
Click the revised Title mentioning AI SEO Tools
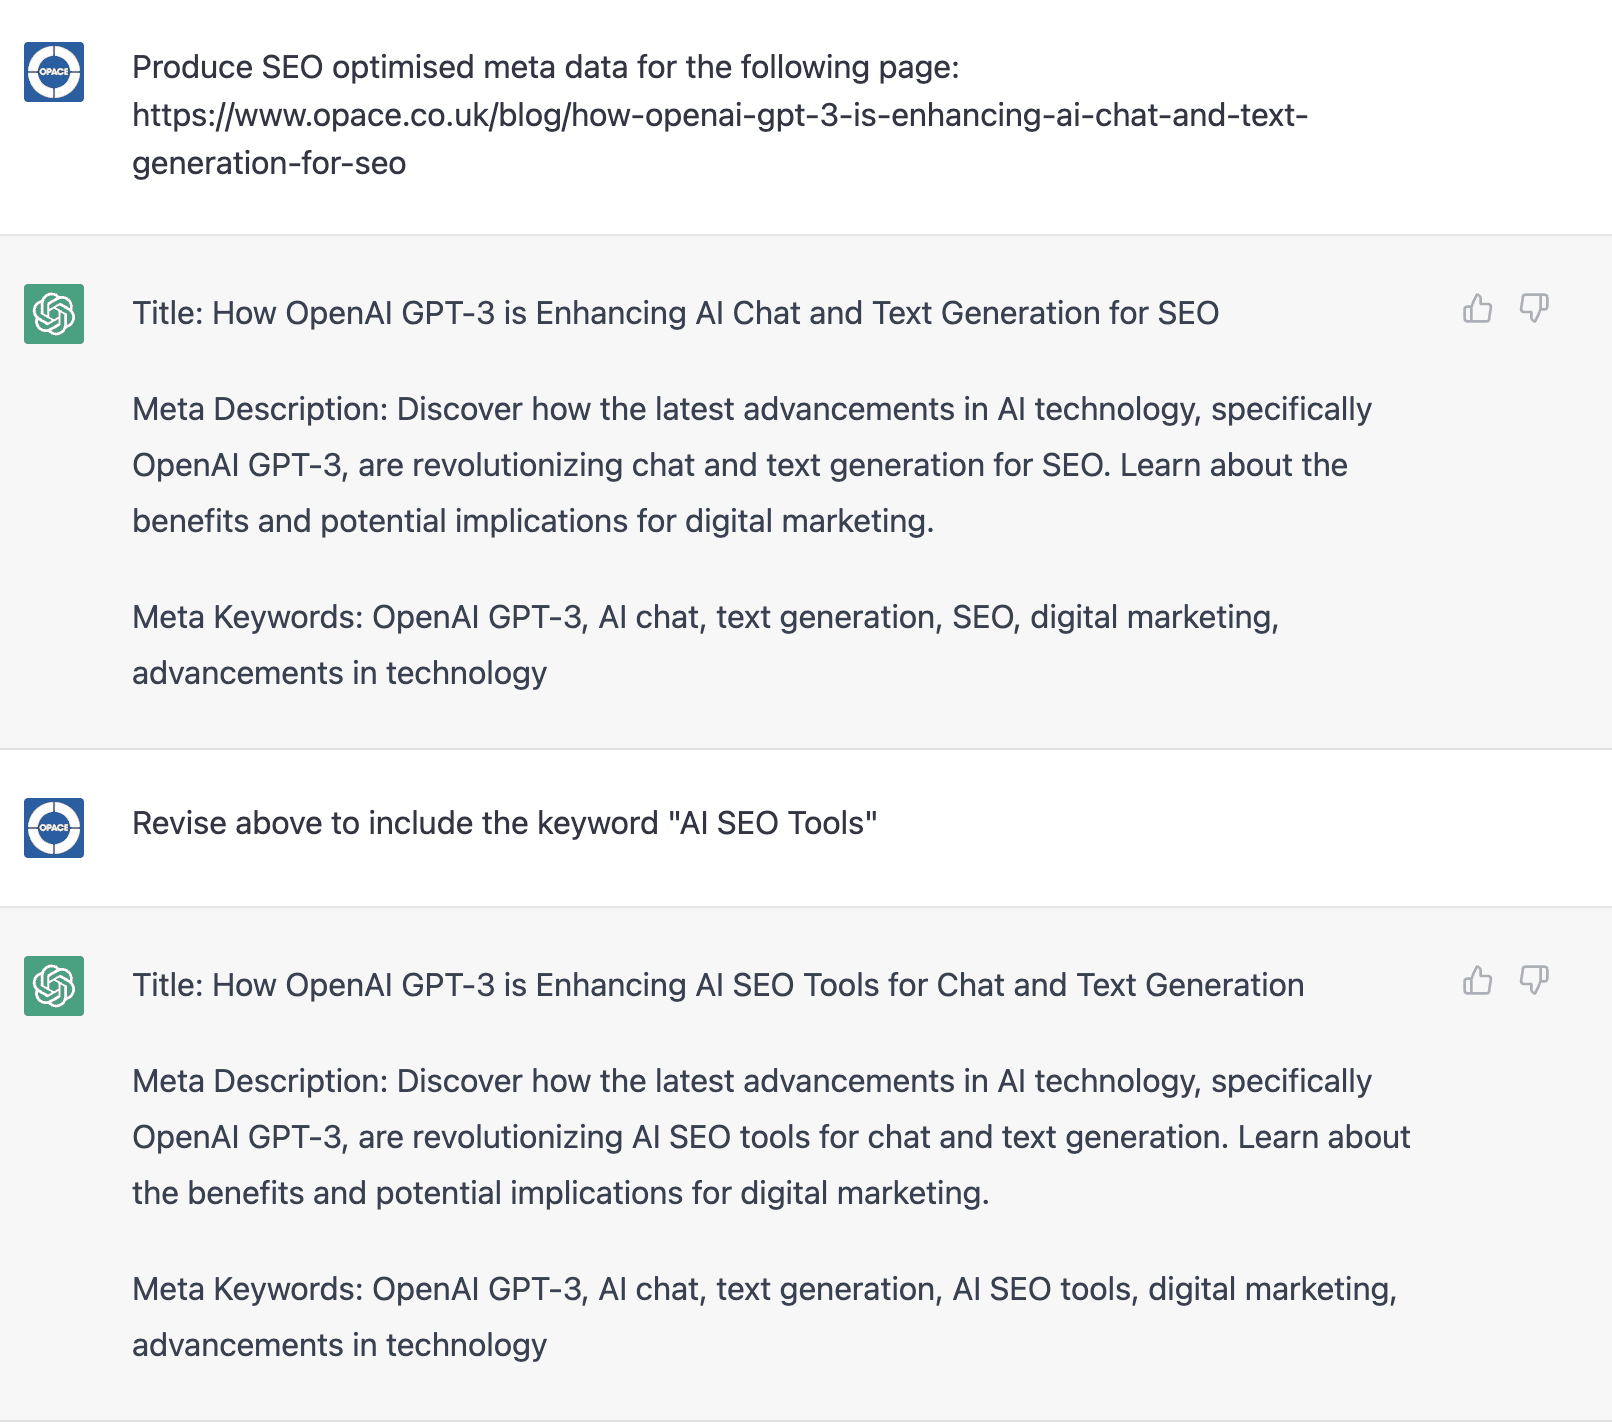[x=717, y=986]
